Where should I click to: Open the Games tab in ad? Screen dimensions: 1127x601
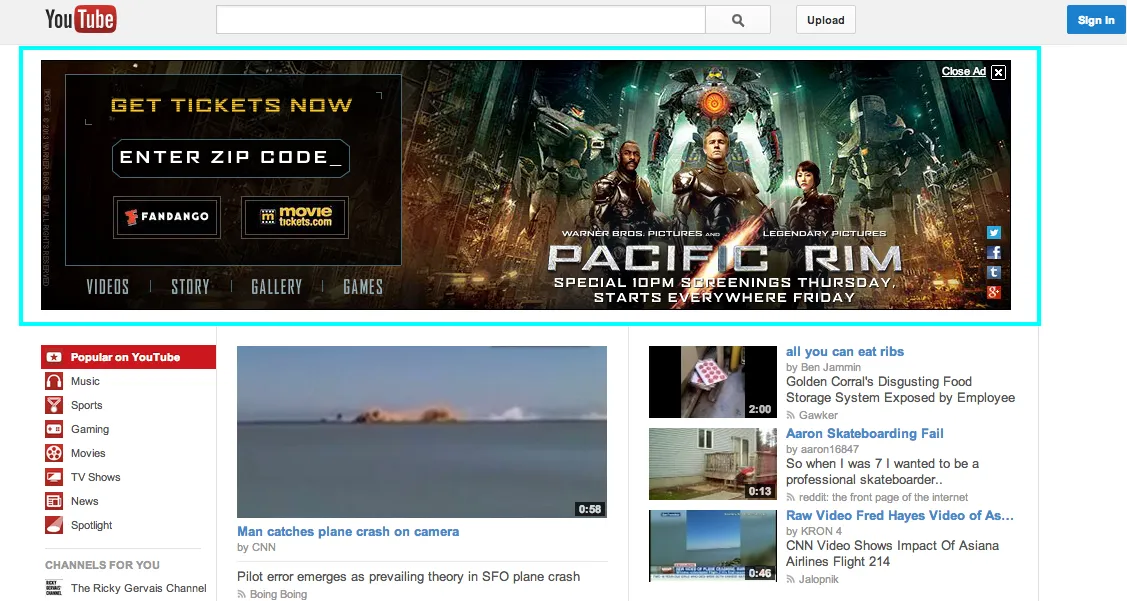[x=363, y=287]
